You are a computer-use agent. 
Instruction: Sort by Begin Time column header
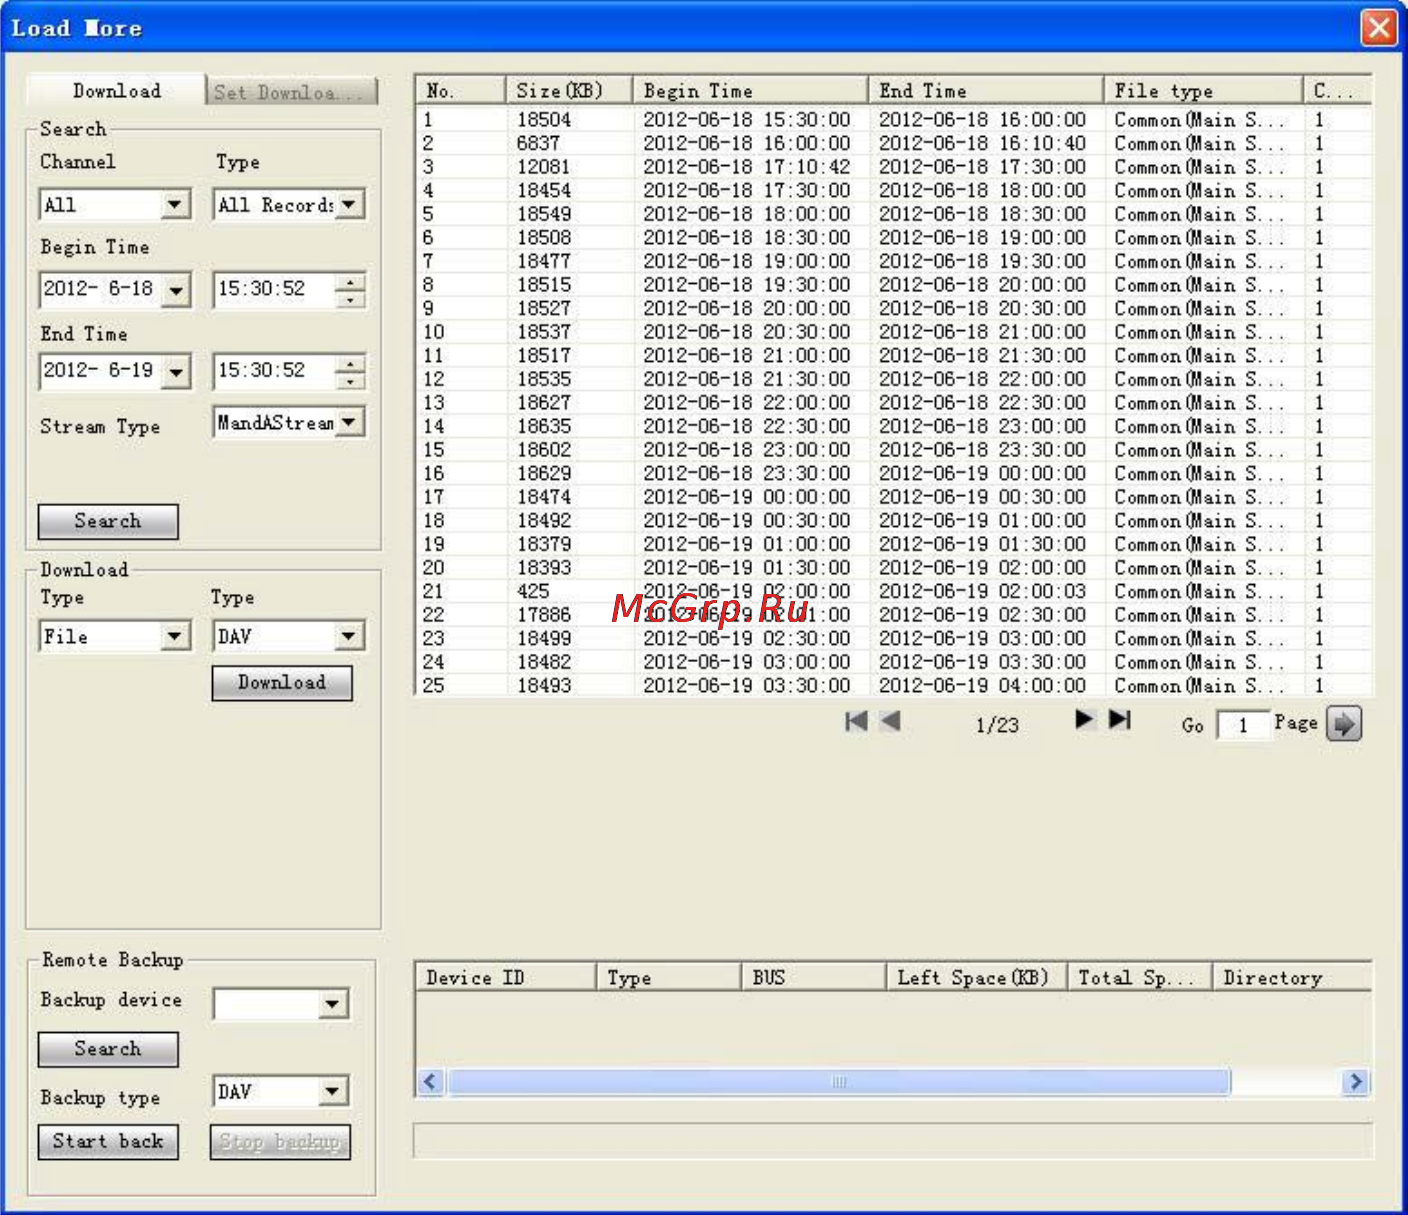pyautogui.click(x=750, y=90)
